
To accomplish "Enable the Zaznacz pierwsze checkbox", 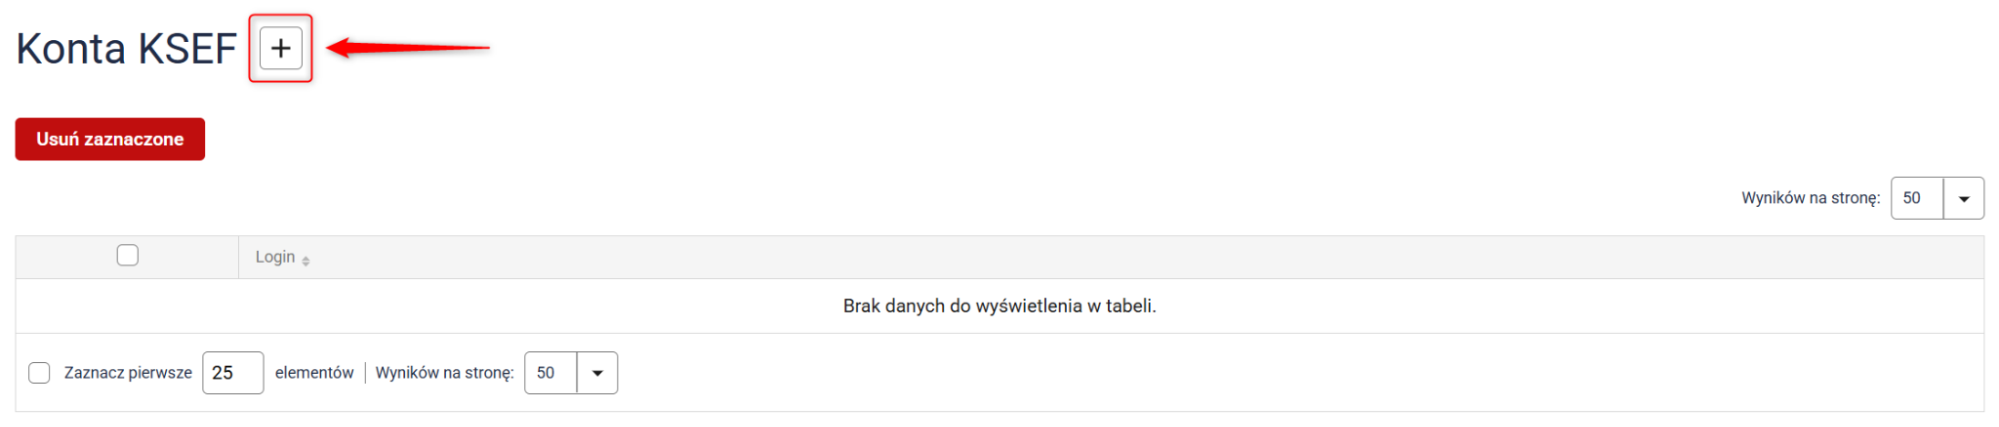I will 39,373.
